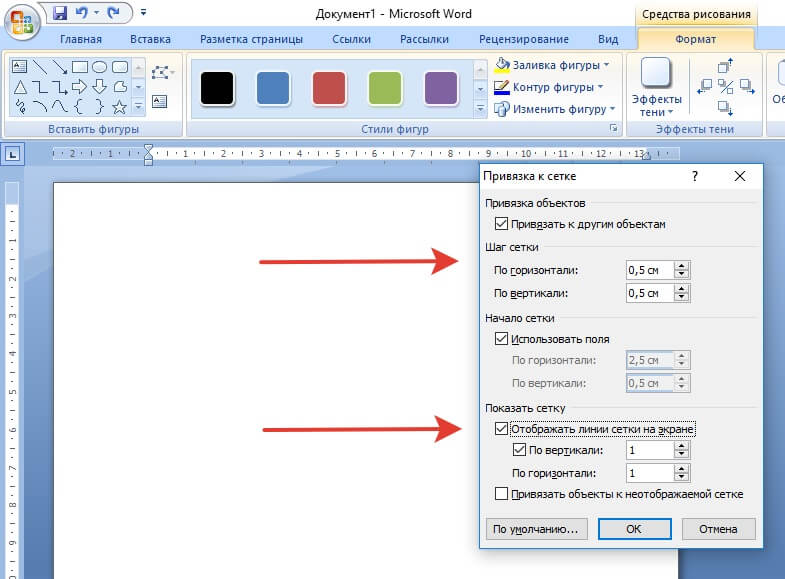
Task: Open the Office button menu
Action: 22,21
